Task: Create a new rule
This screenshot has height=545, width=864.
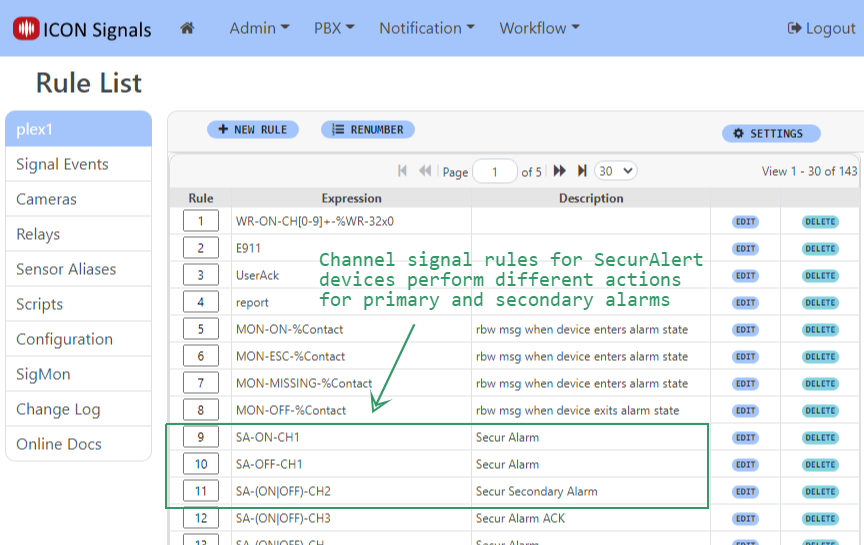Action: [x=253, y=129]
